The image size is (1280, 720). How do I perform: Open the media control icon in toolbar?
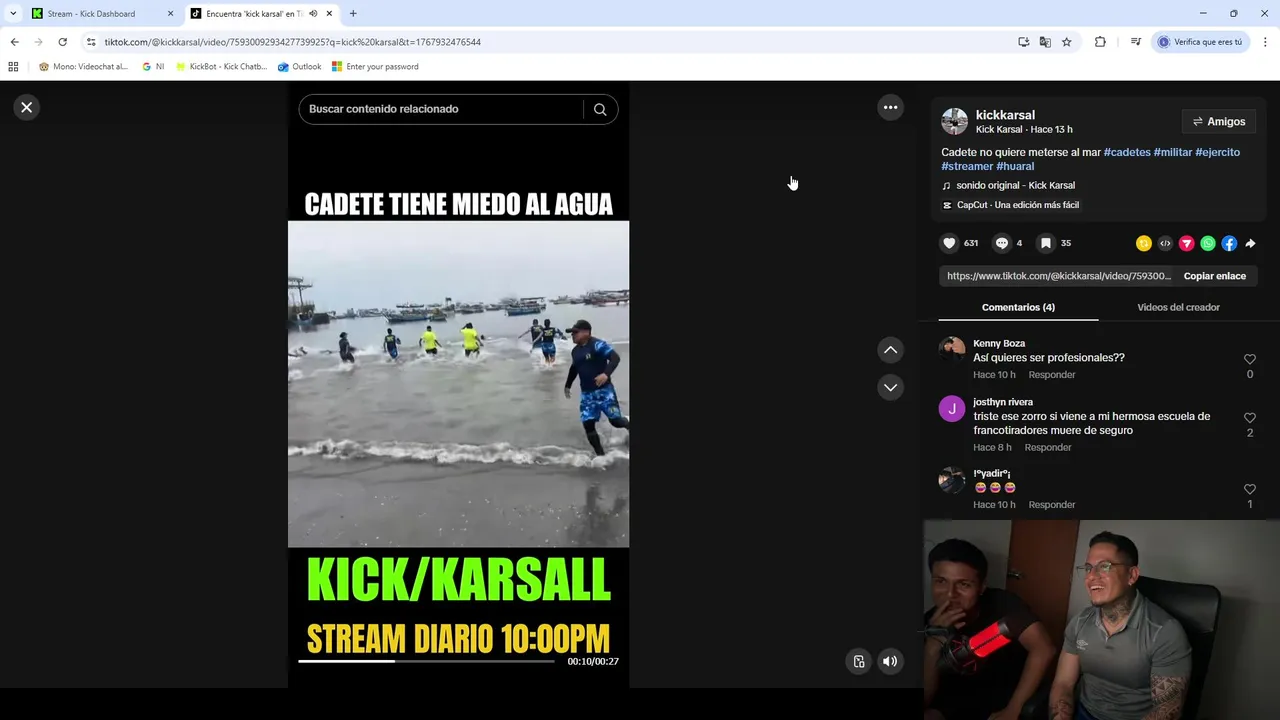[1135, 42]
